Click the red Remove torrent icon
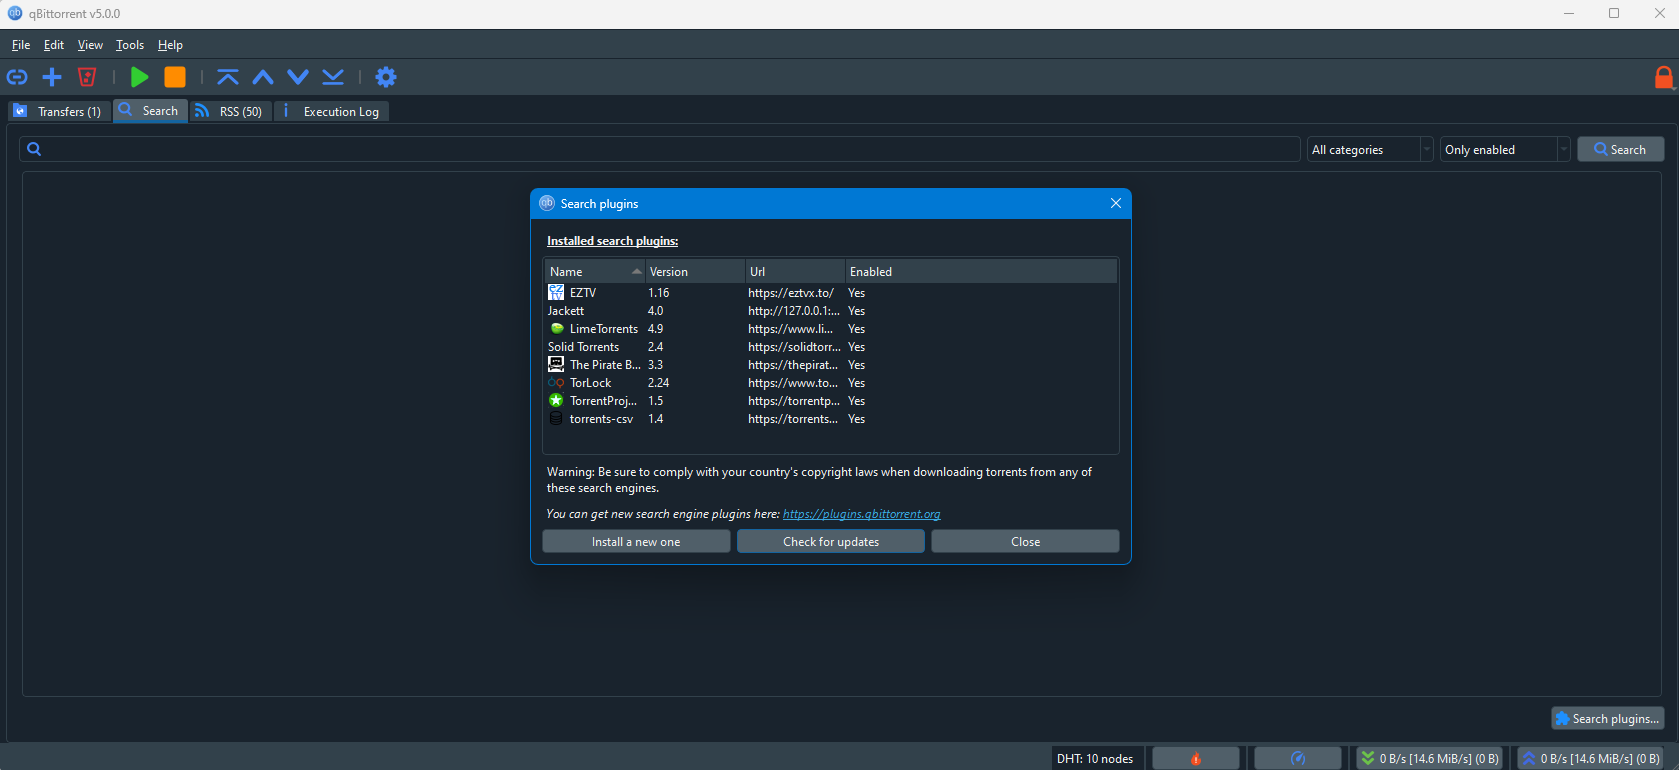Viewport: 1679px width, 770px height. coord(87,77)
